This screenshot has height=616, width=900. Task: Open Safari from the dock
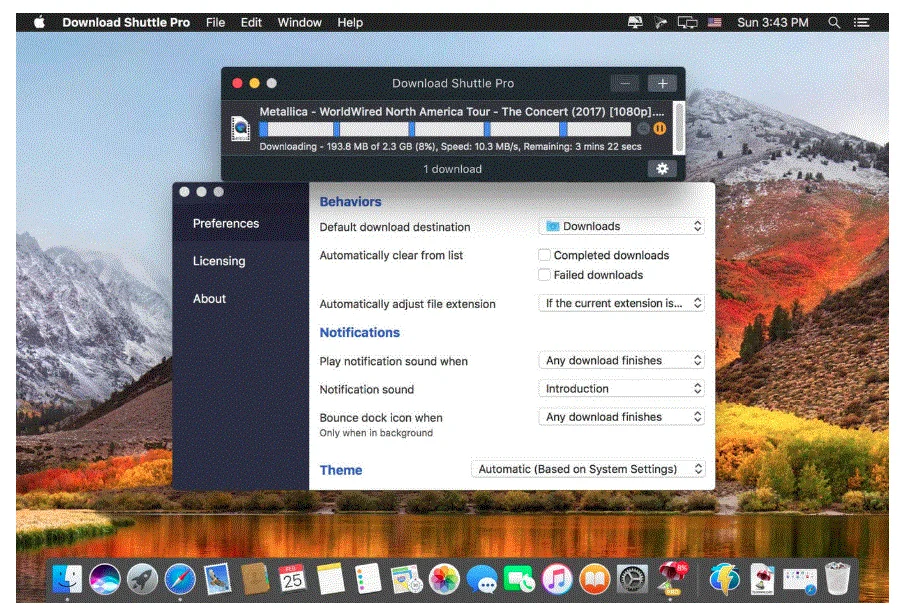[x=180, y=578]
